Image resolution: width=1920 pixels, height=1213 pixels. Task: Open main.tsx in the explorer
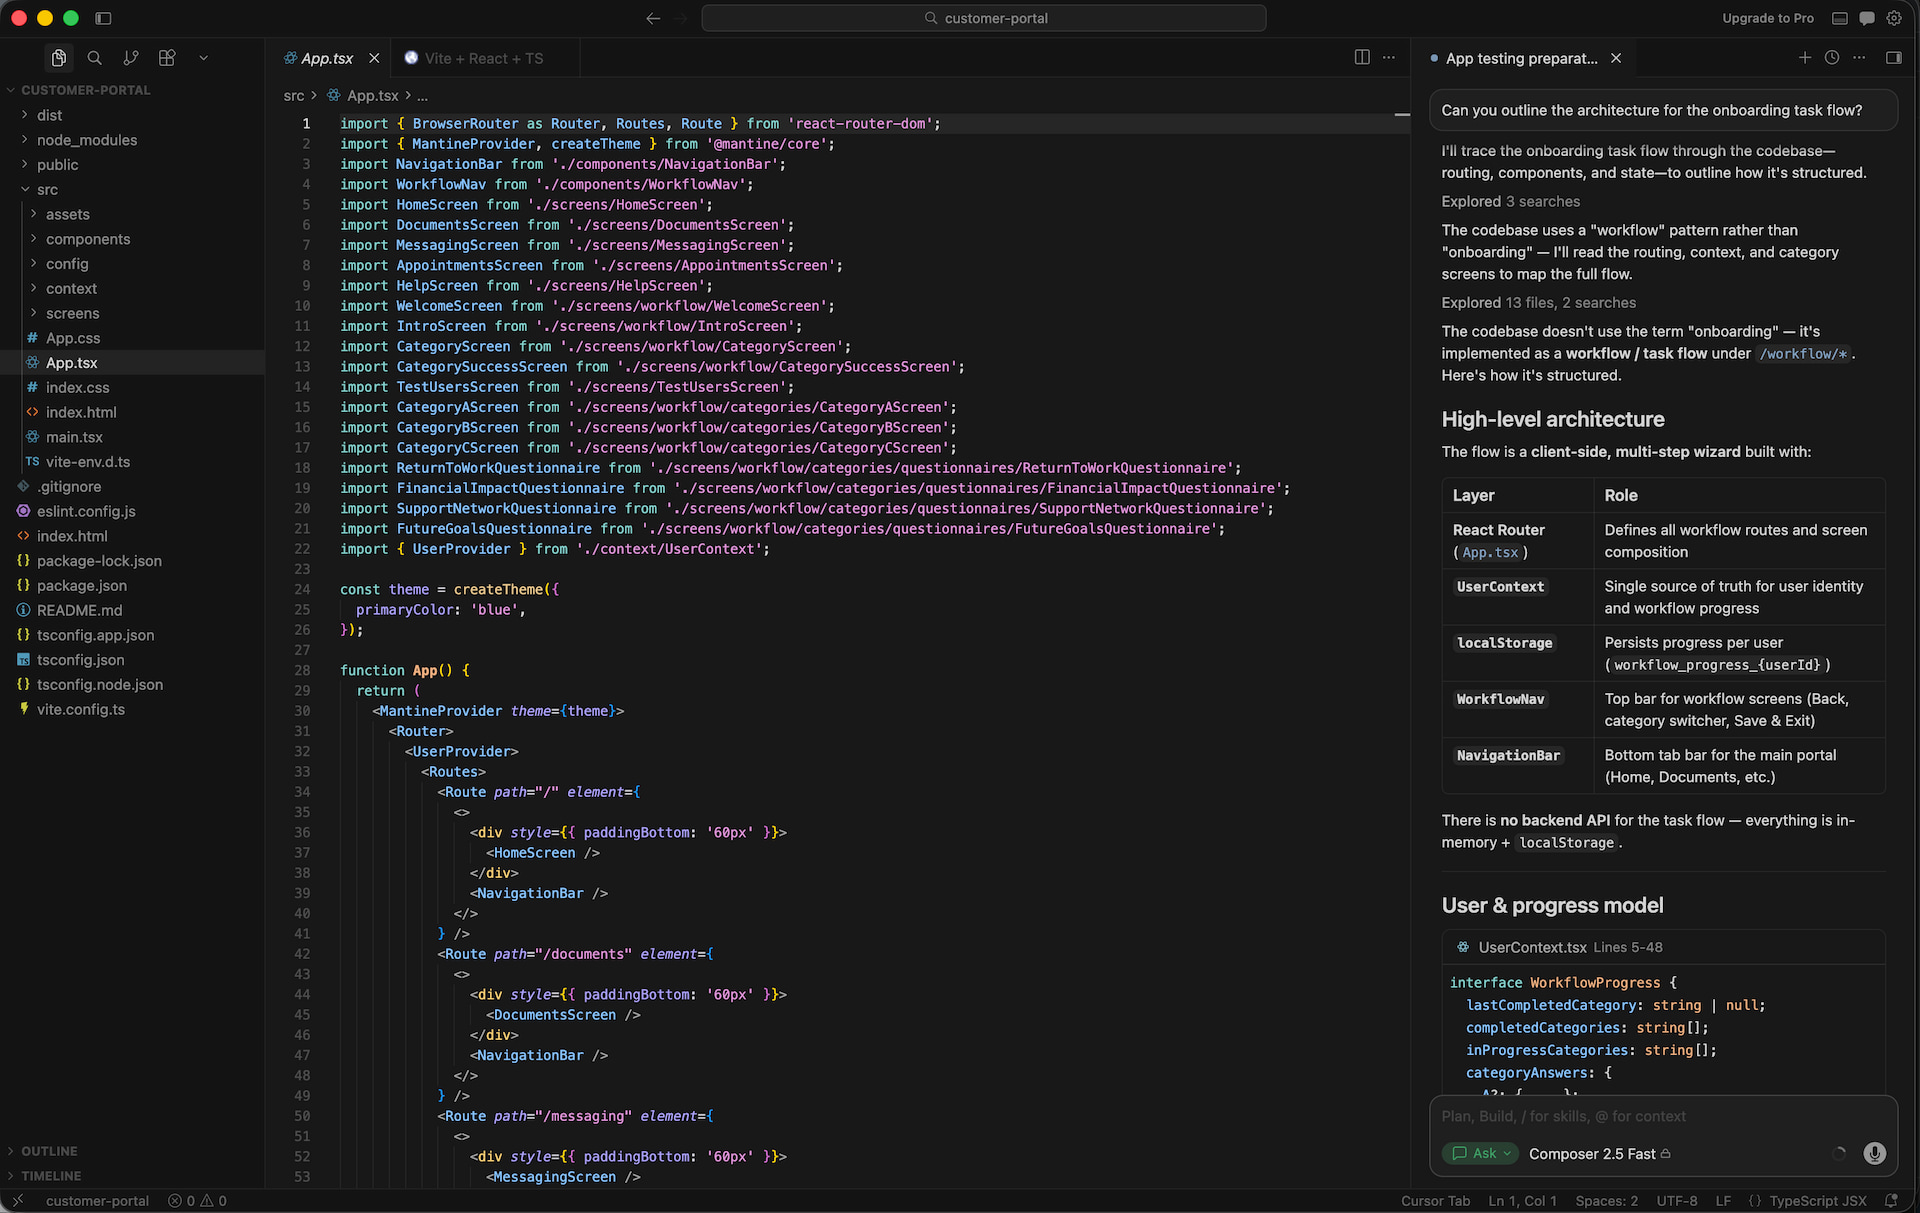74,437
